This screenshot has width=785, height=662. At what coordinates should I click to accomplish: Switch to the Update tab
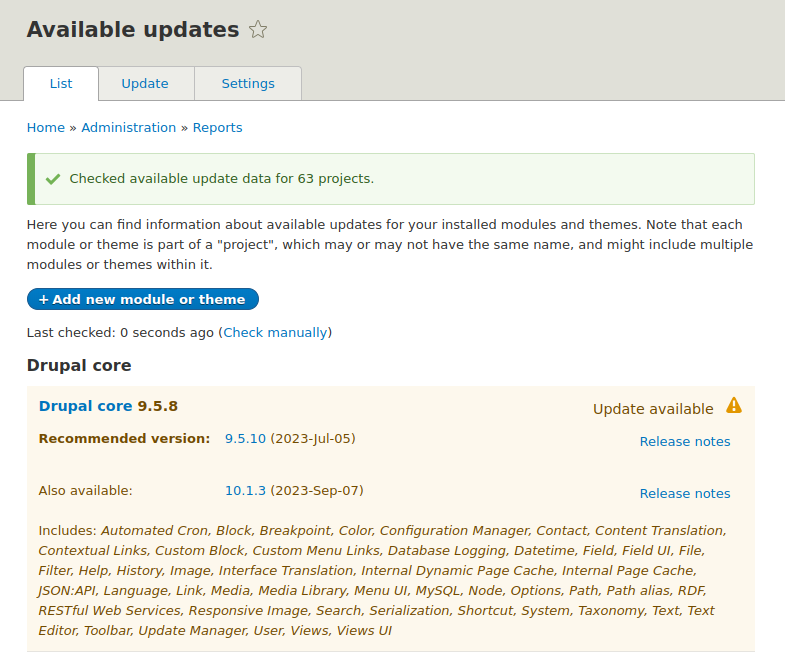coord(145,84)
